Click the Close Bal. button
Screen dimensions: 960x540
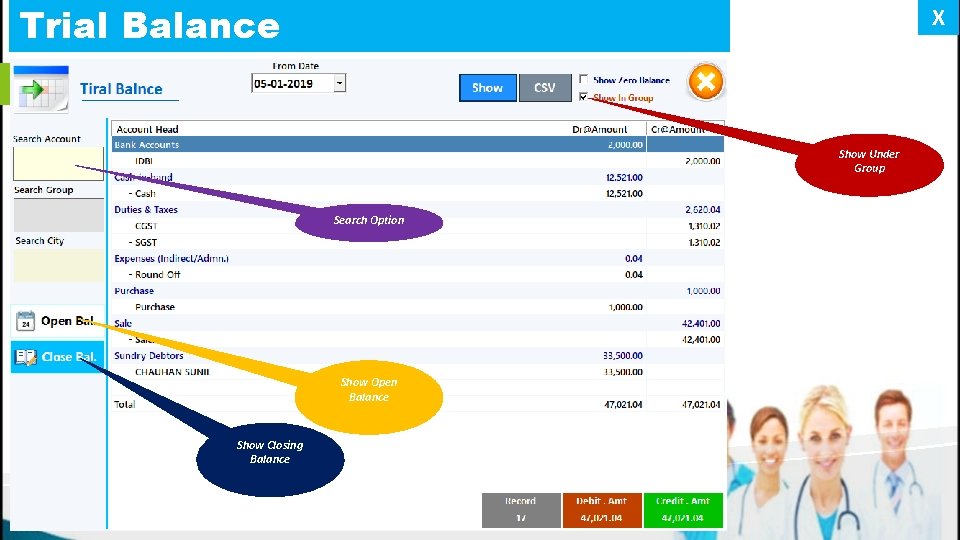(58, 357)
